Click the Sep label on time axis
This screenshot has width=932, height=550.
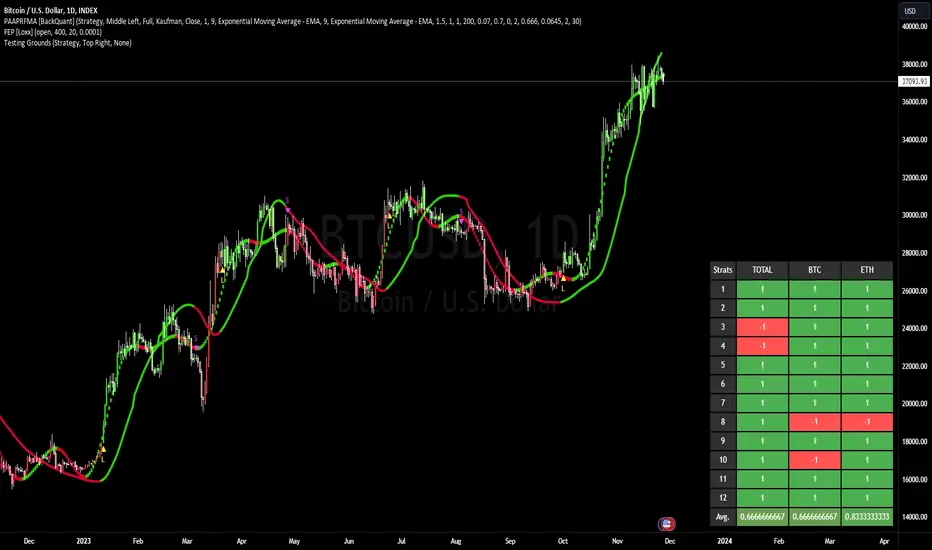click(x=510, y=541)
